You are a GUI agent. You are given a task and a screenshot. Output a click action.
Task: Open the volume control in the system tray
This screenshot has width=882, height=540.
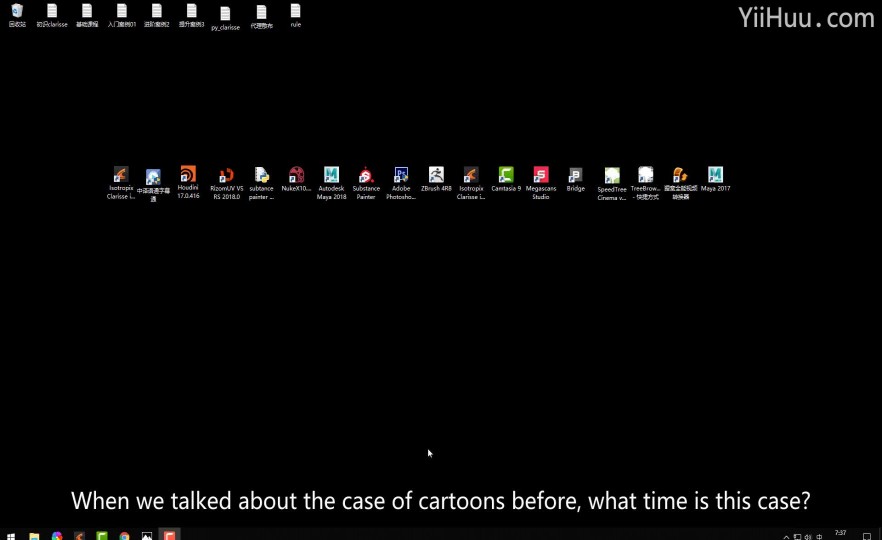click(x=808, y=537)
